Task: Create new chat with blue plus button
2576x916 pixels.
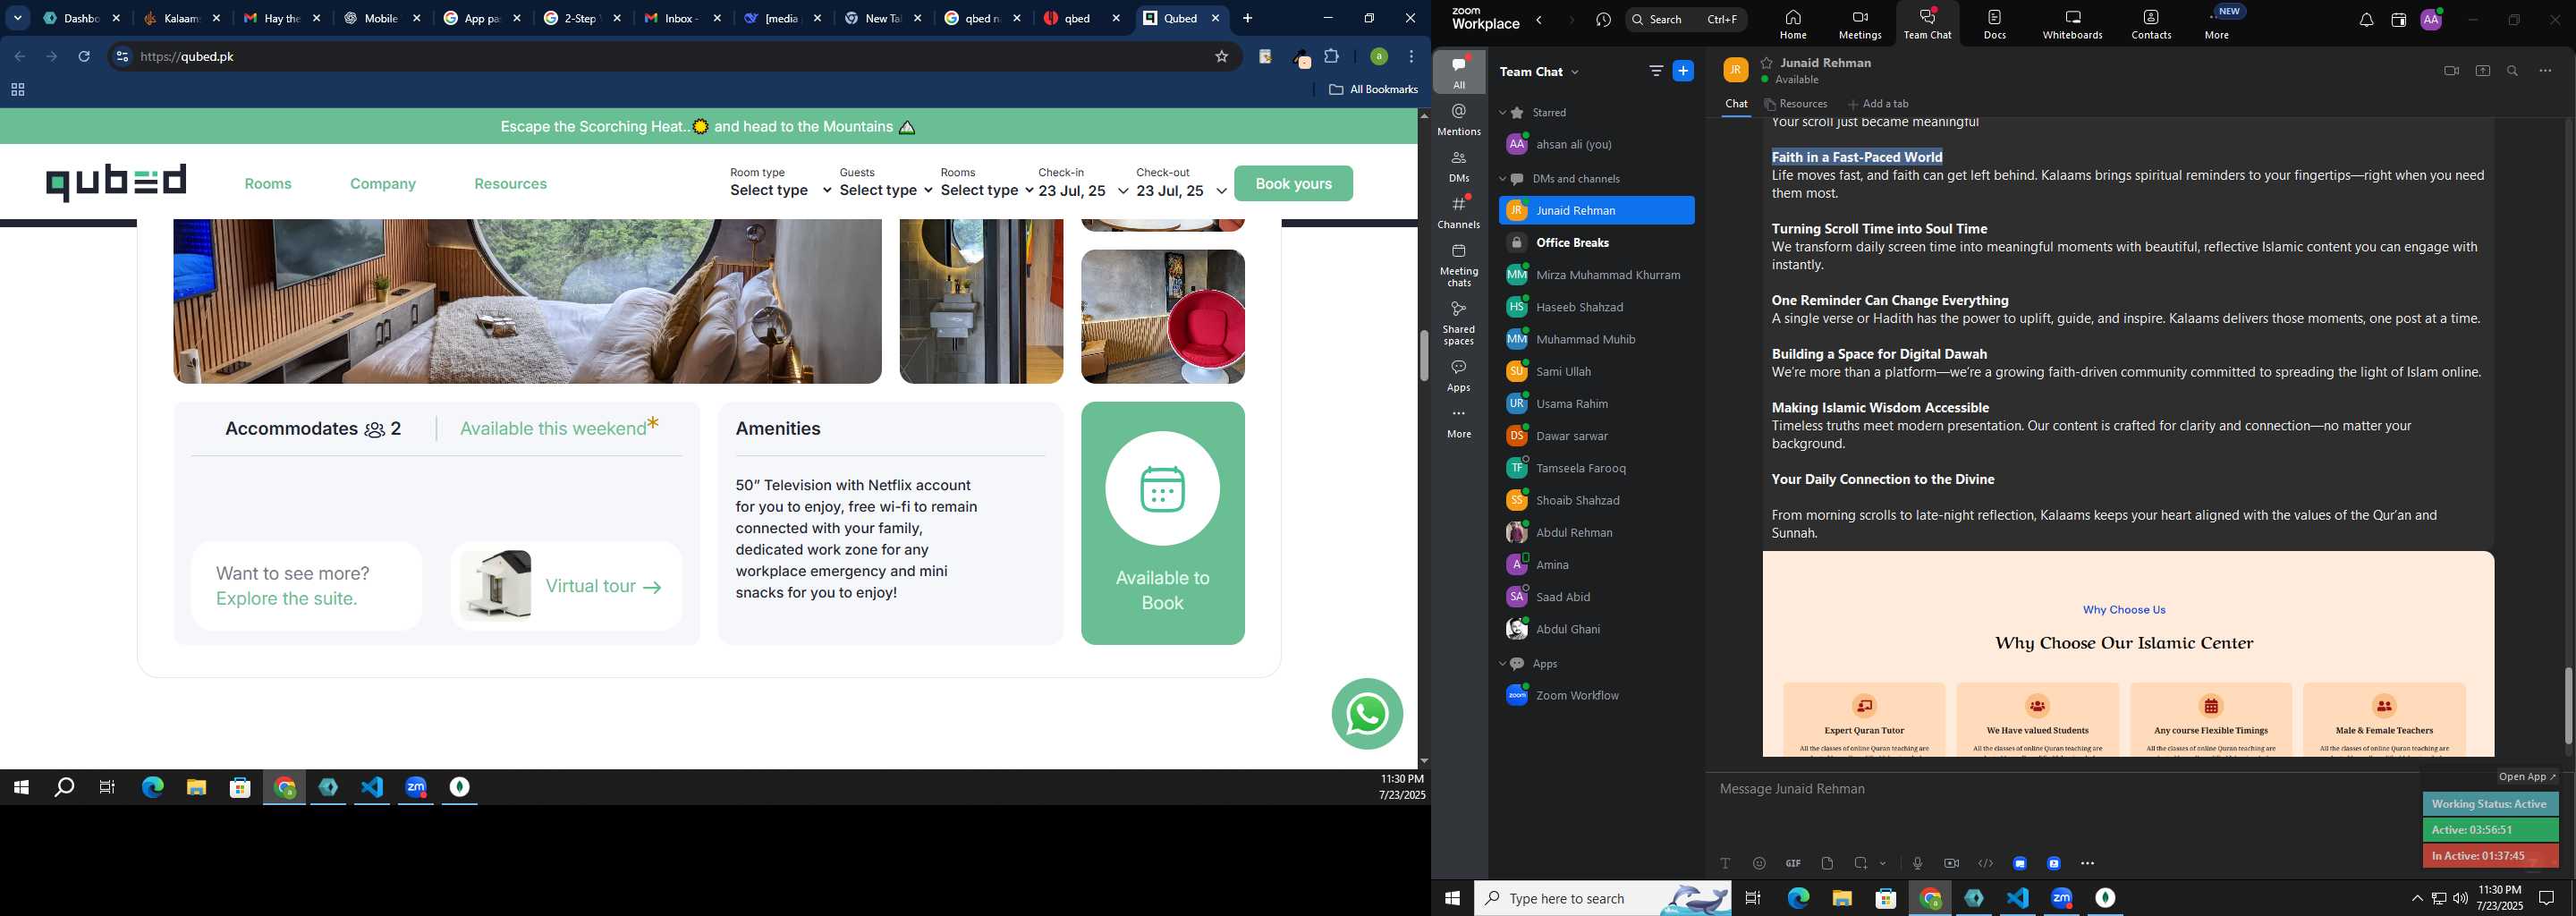Action: click(1684, 71)
